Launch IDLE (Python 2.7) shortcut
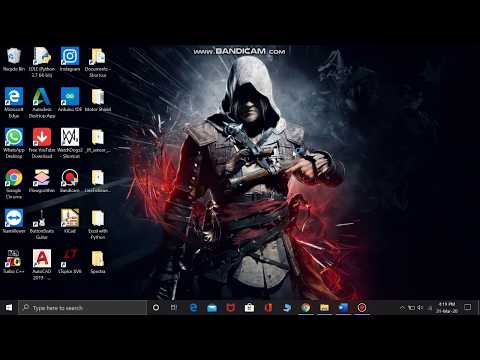The image size is (480, 360). pos(42,62)
